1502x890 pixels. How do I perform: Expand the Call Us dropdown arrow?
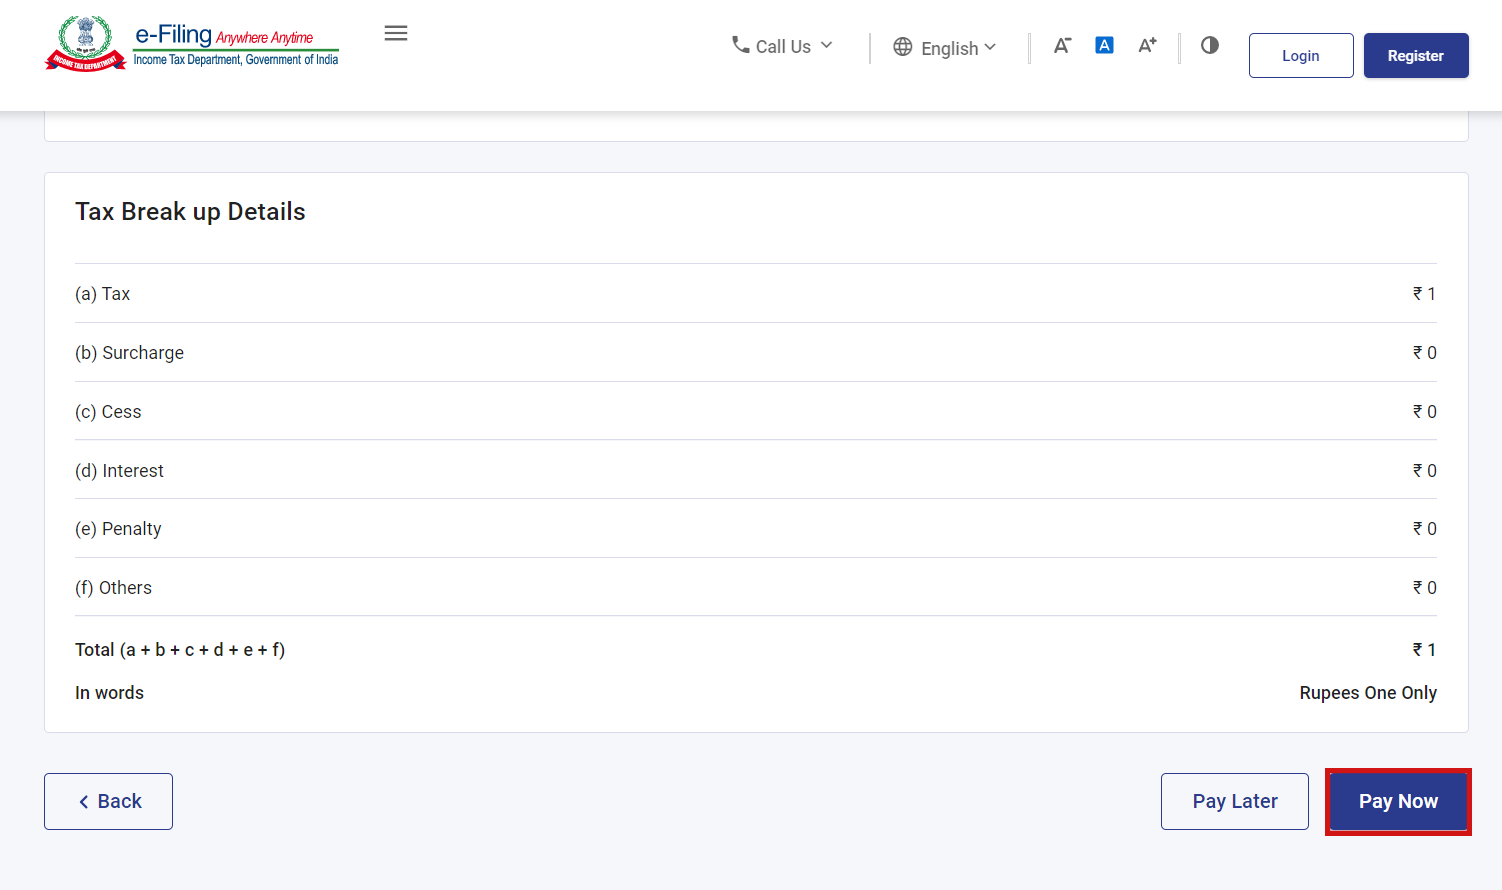[827, 45]
